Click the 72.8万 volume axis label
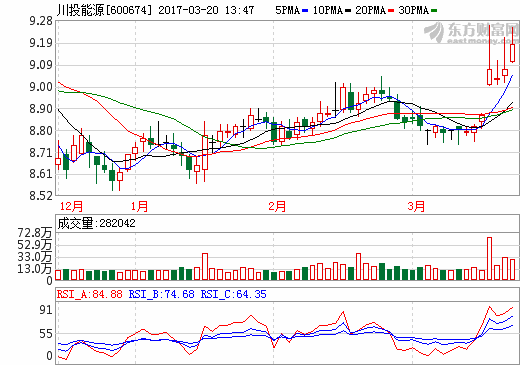Screen dimensions: 520x365 [35, 233]
